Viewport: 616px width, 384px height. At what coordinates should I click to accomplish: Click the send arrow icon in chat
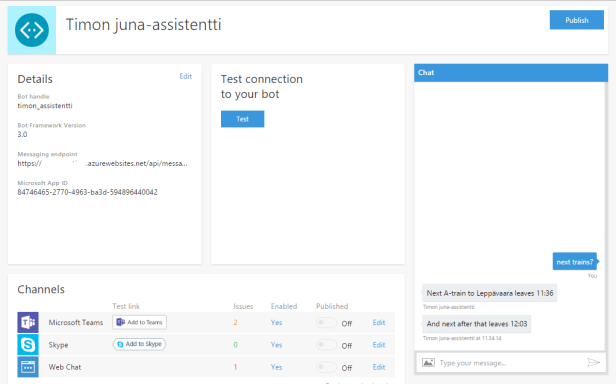pos(593,362)
